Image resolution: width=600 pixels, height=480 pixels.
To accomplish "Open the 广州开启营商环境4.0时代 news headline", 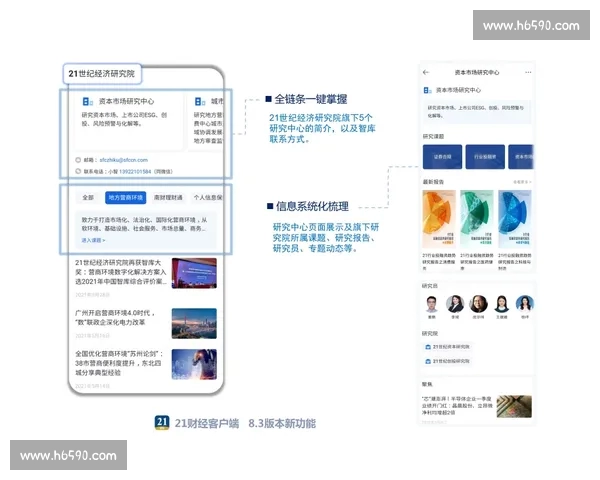I will coord(115,318).
